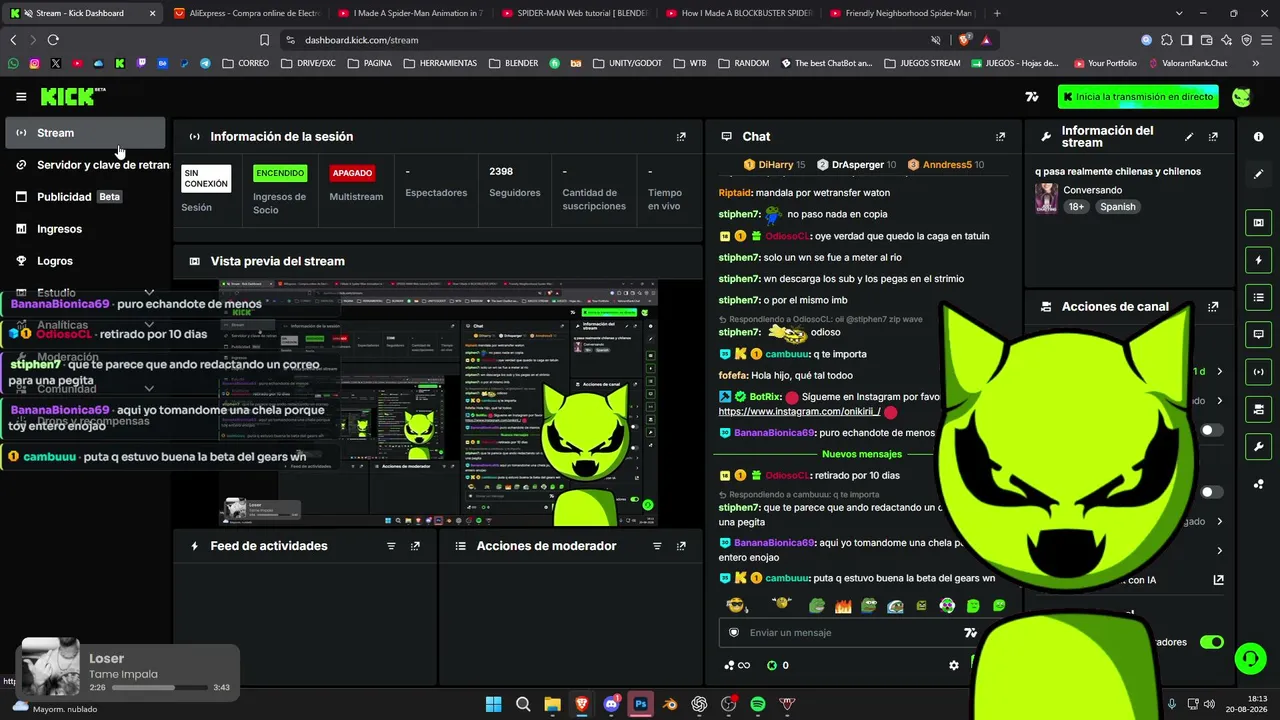This screenshot has height=720, width=1280.
Task: Pop out the Información de la sesión panel
Action: pos(681,137)
